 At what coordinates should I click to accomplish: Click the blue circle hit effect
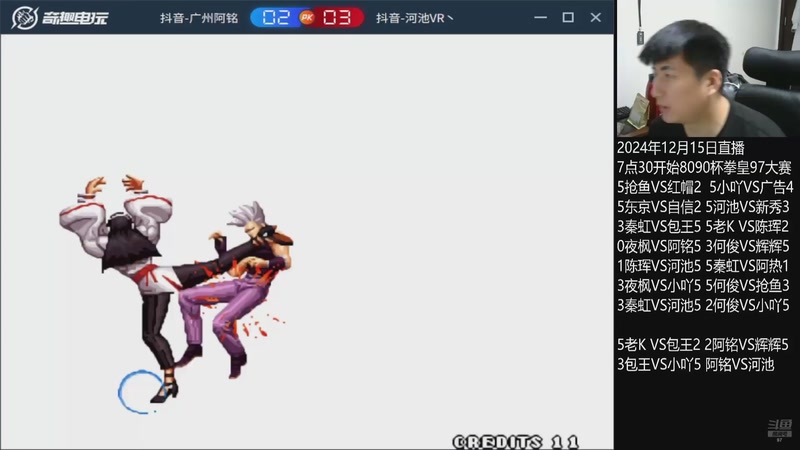pos(140,392)
